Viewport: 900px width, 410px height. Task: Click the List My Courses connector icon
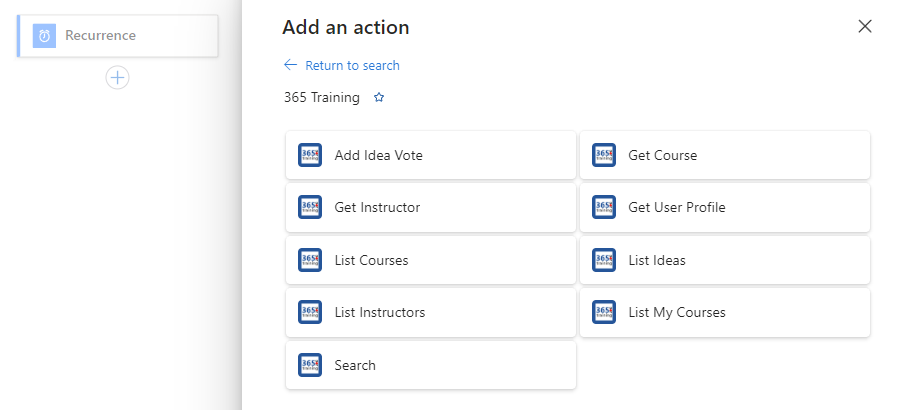(x=604, y=312)
